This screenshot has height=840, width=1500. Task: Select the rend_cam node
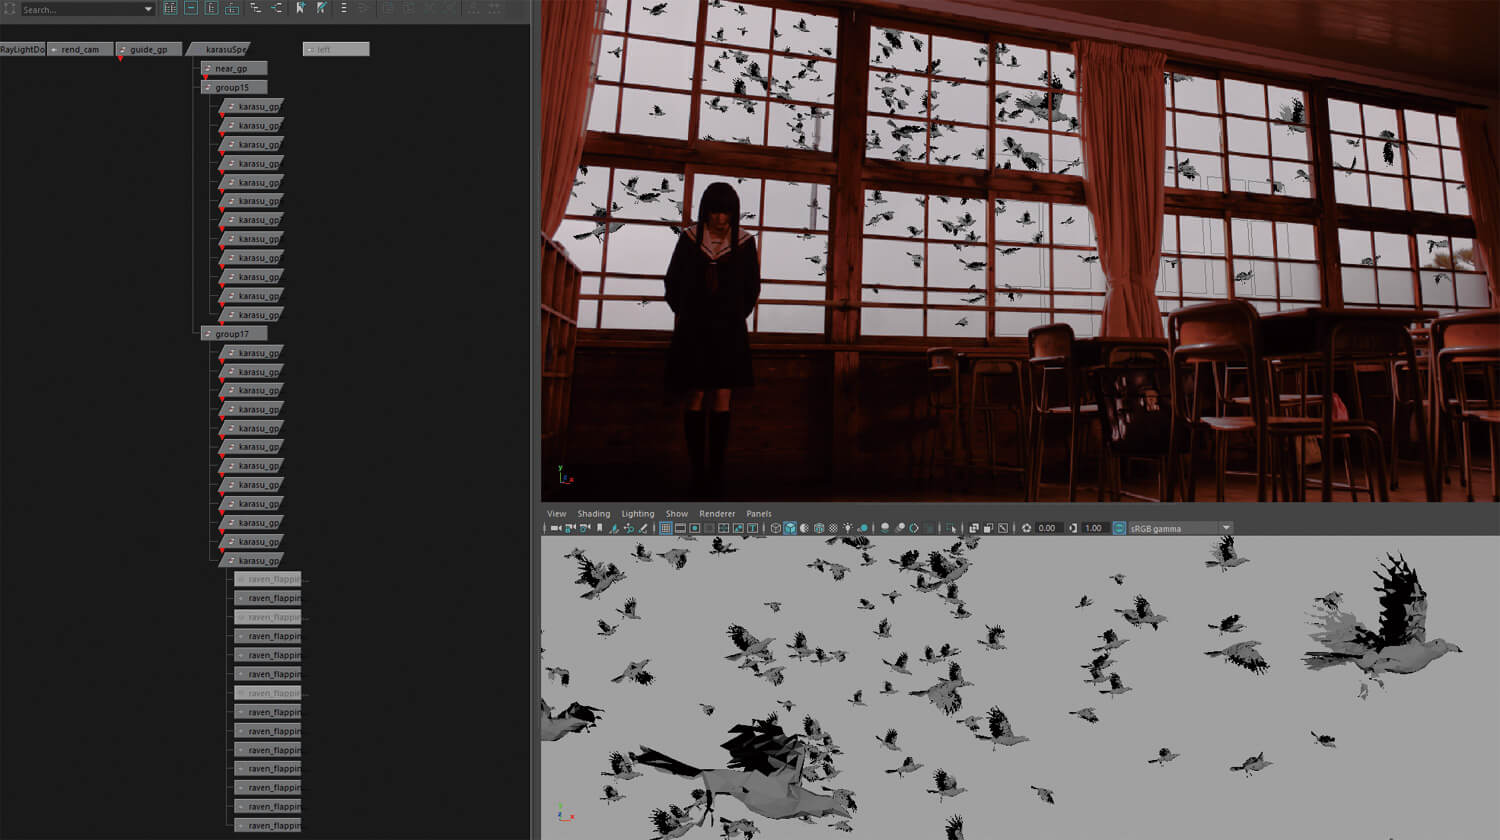(80, 49)
